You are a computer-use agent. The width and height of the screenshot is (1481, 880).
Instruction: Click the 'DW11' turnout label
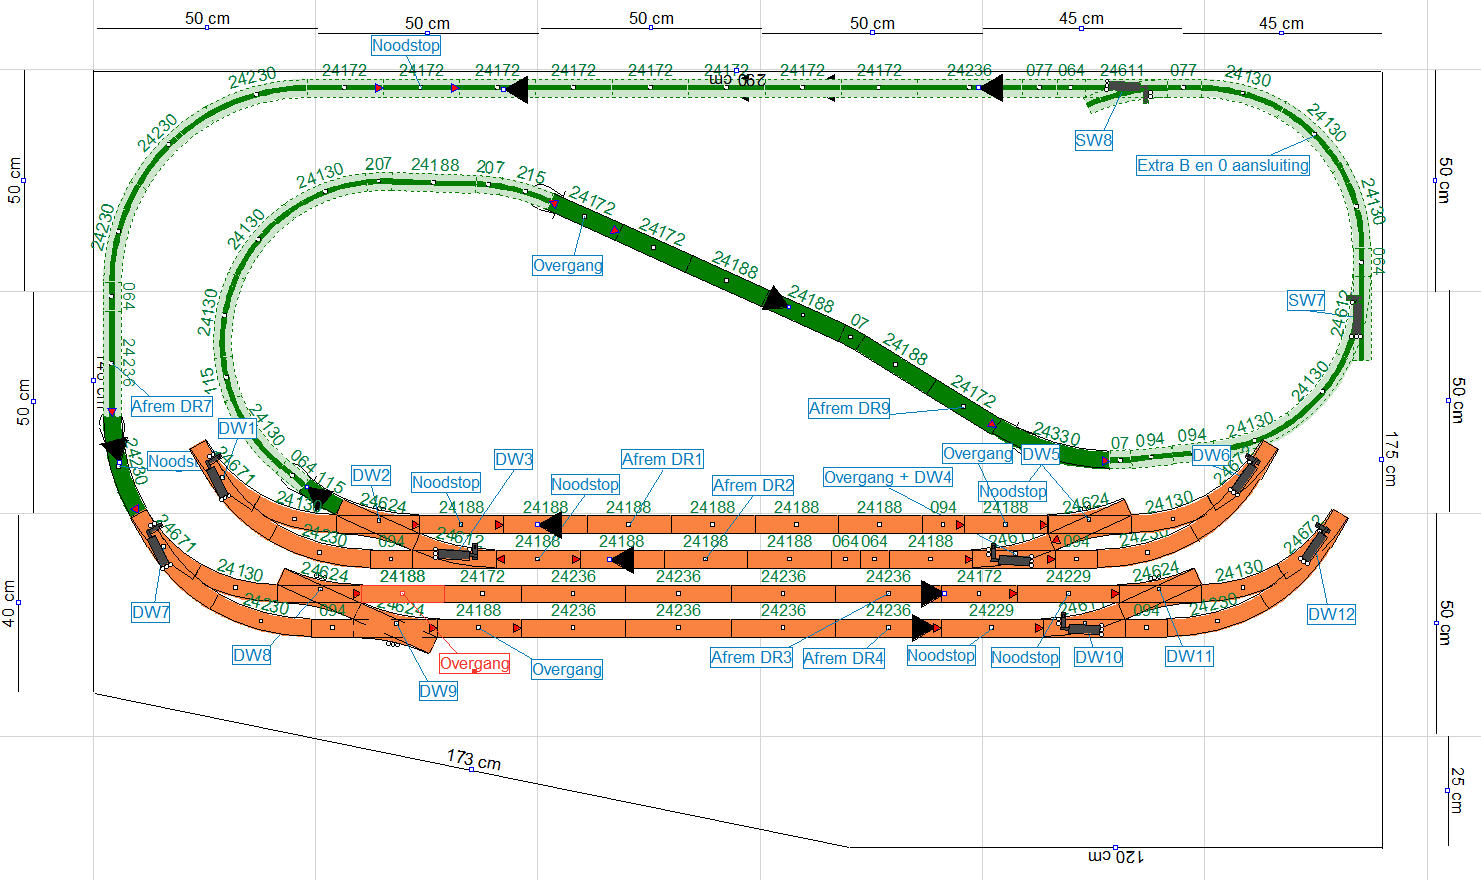[1188, 657]
